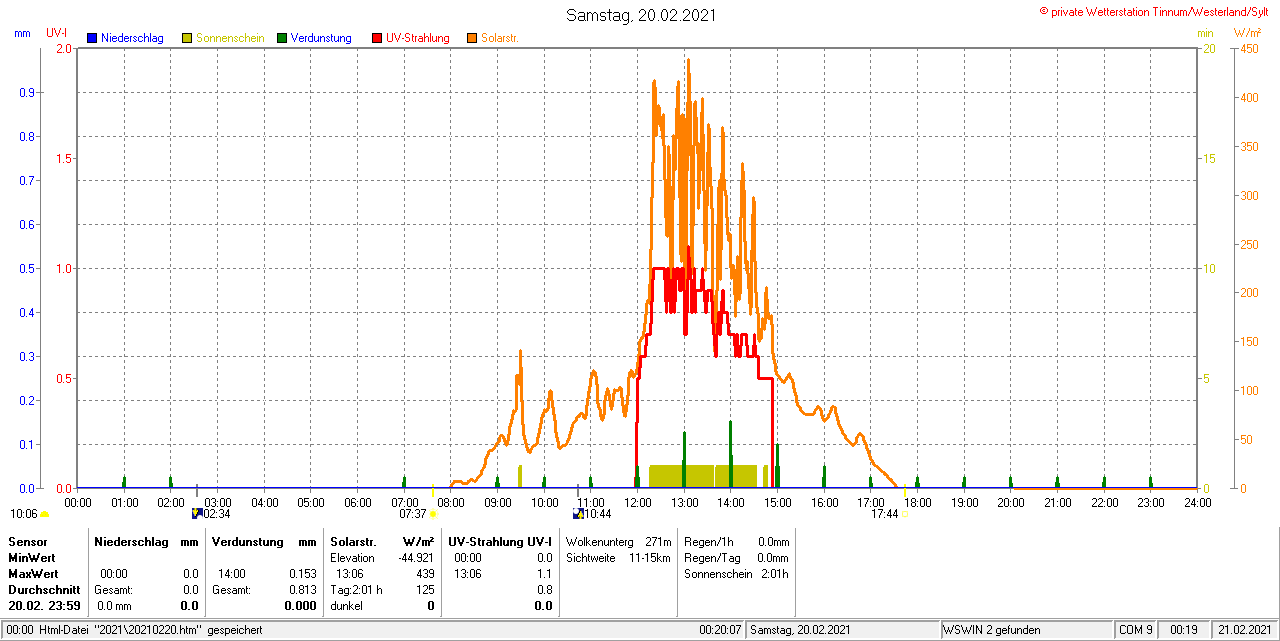Click the Regen/1h 0.0mm entry
The width and height of the screenshot is (1280, 641).
click(x=736, y=541)
